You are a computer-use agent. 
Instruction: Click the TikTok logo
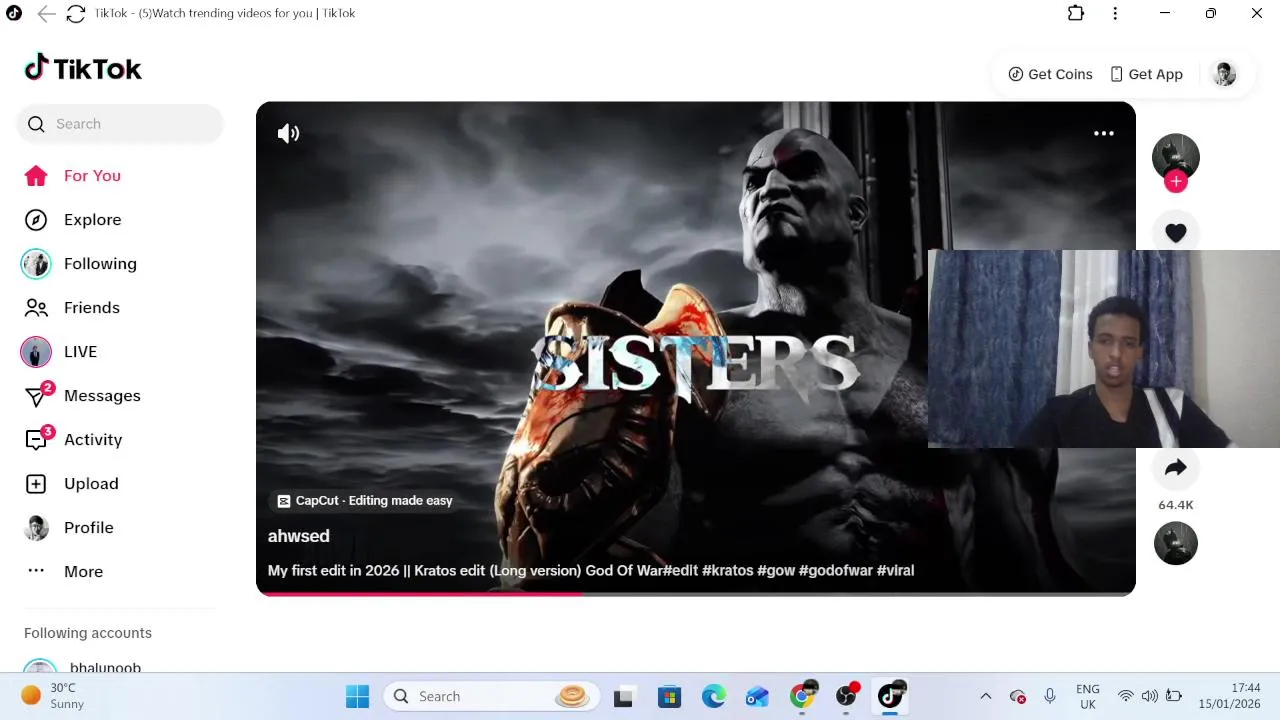click(x=83, y=68)
